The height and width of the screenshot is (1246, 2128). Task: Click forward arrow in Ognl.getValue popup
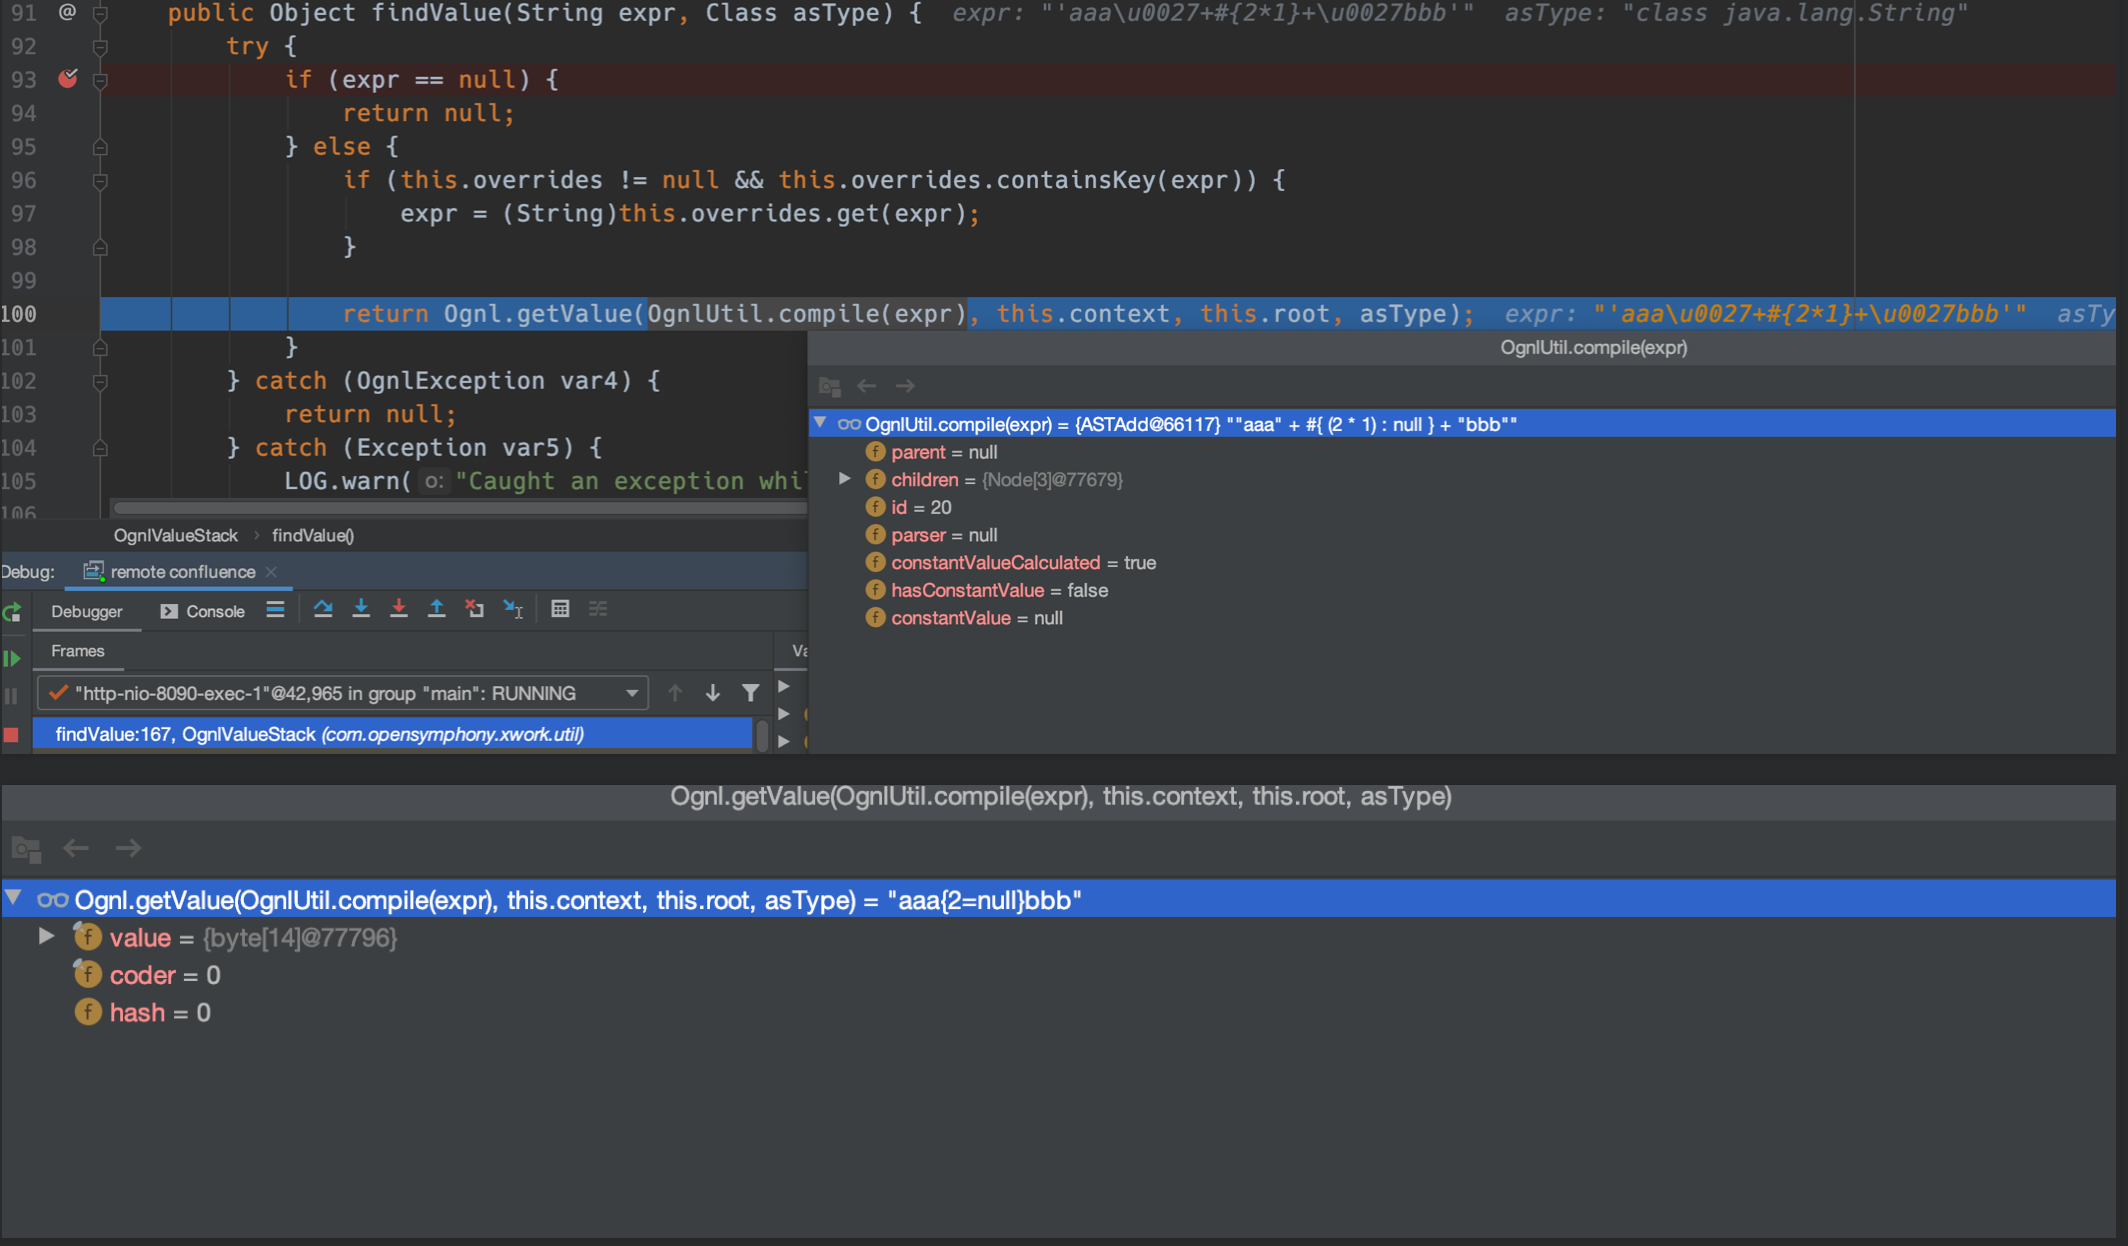128,848
